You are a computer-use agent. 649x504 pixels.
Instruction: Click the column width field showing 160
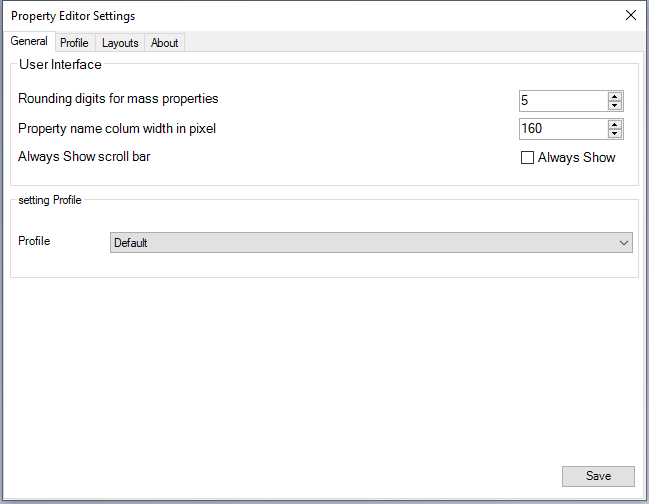click(563, 129)
